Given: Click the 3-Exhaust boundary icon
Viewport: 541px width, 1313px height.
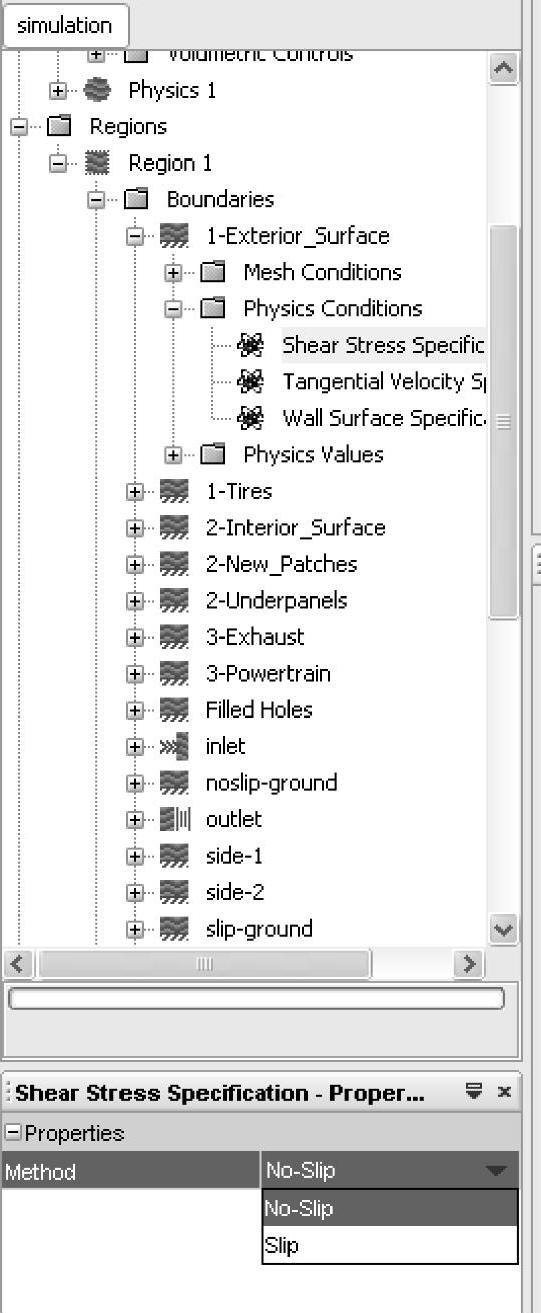Looking at the screenshot, I should pos(174,637).
